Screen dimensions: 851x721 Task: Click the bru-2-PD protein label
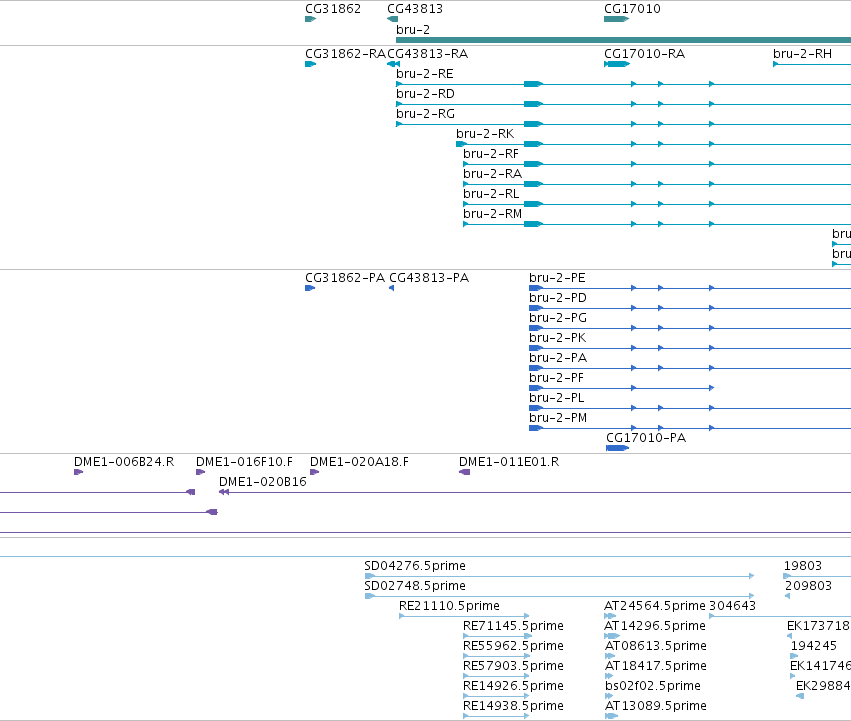click(x=557, y=298)
